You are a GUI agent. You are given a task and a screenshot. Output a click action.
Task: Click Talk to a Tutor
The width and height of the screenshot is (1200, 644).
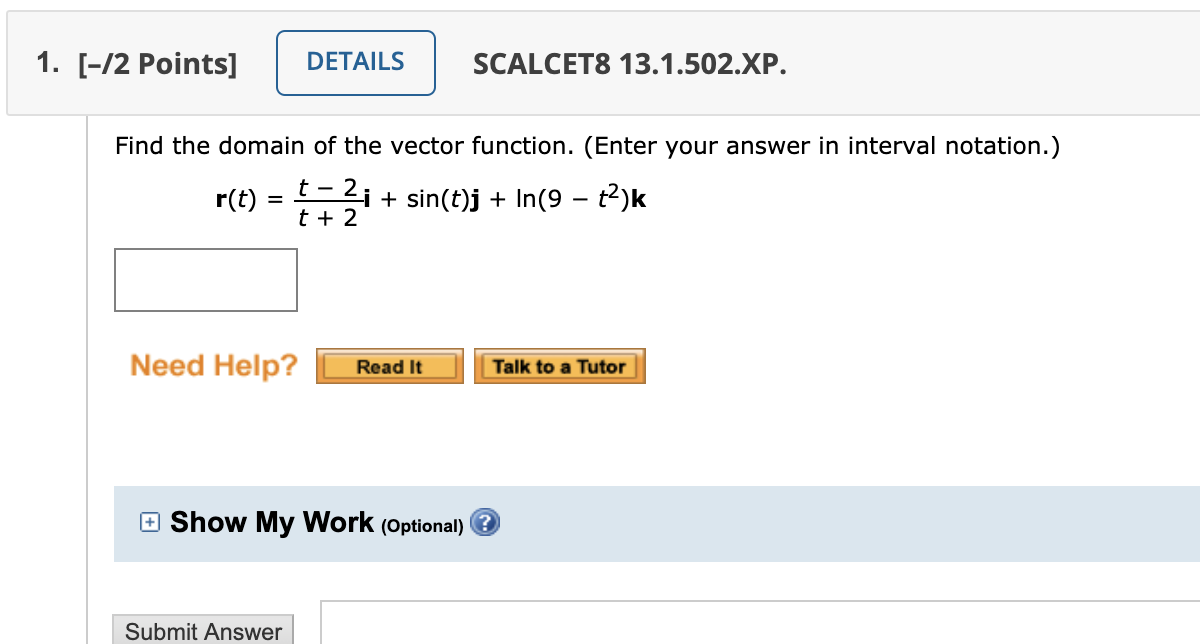pos(559,365)
